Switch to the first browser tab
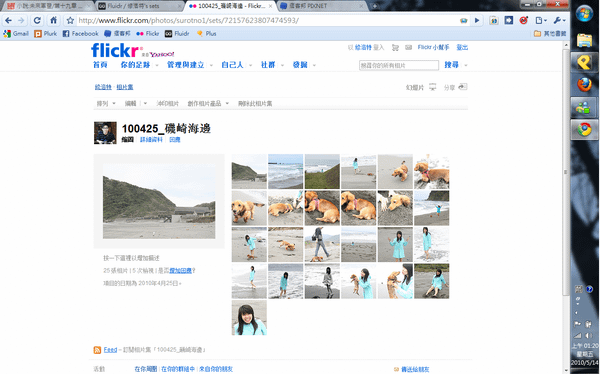 [x=48, y=6]
